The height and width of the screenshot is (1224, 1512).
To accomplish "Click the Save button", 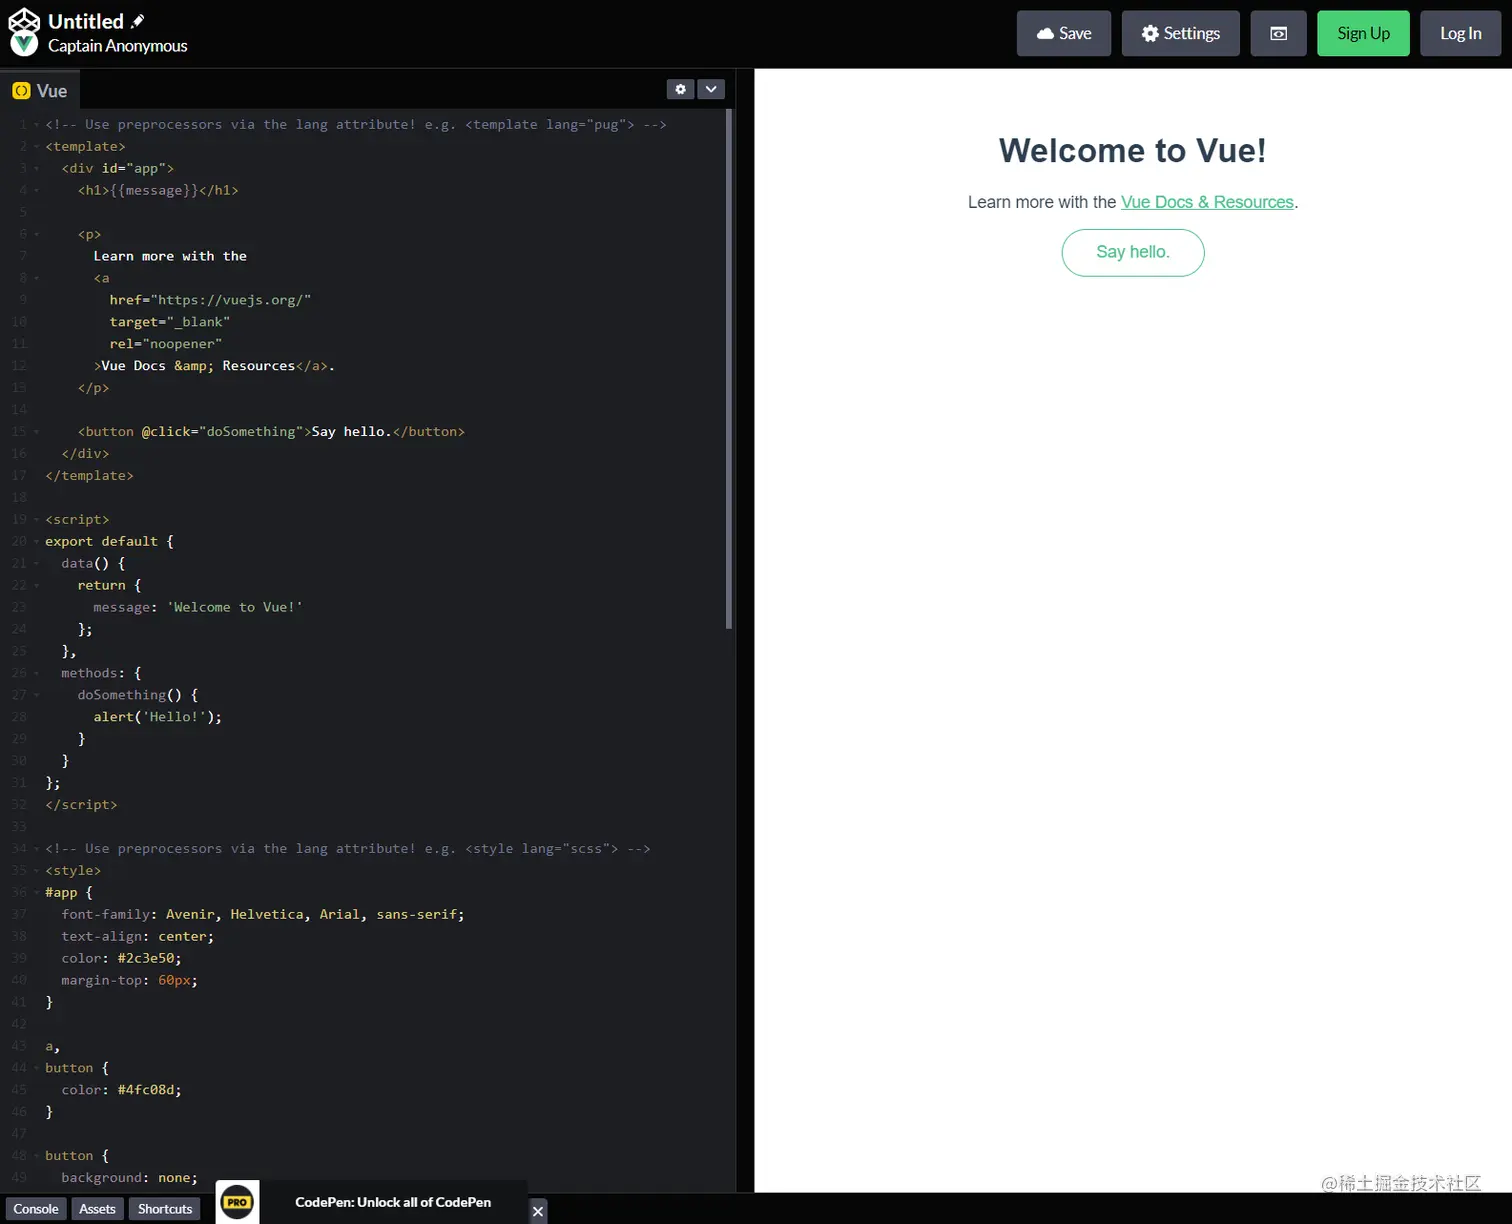I will coord(1064,34).
